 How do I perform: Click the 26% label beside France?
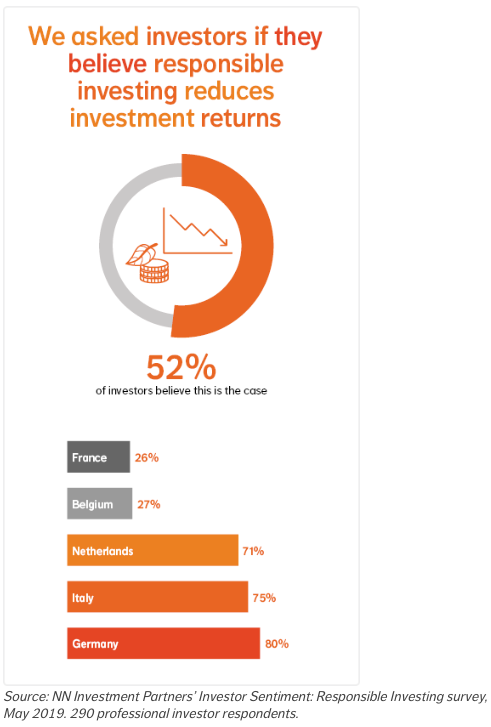coord(147,458)
